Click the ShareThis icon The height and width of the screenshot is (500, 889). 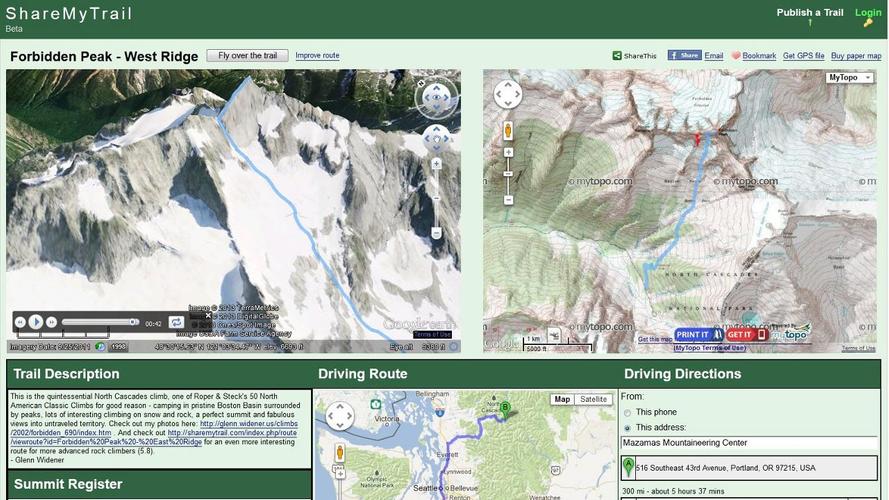pyautogui.click(x=617, y=56)
